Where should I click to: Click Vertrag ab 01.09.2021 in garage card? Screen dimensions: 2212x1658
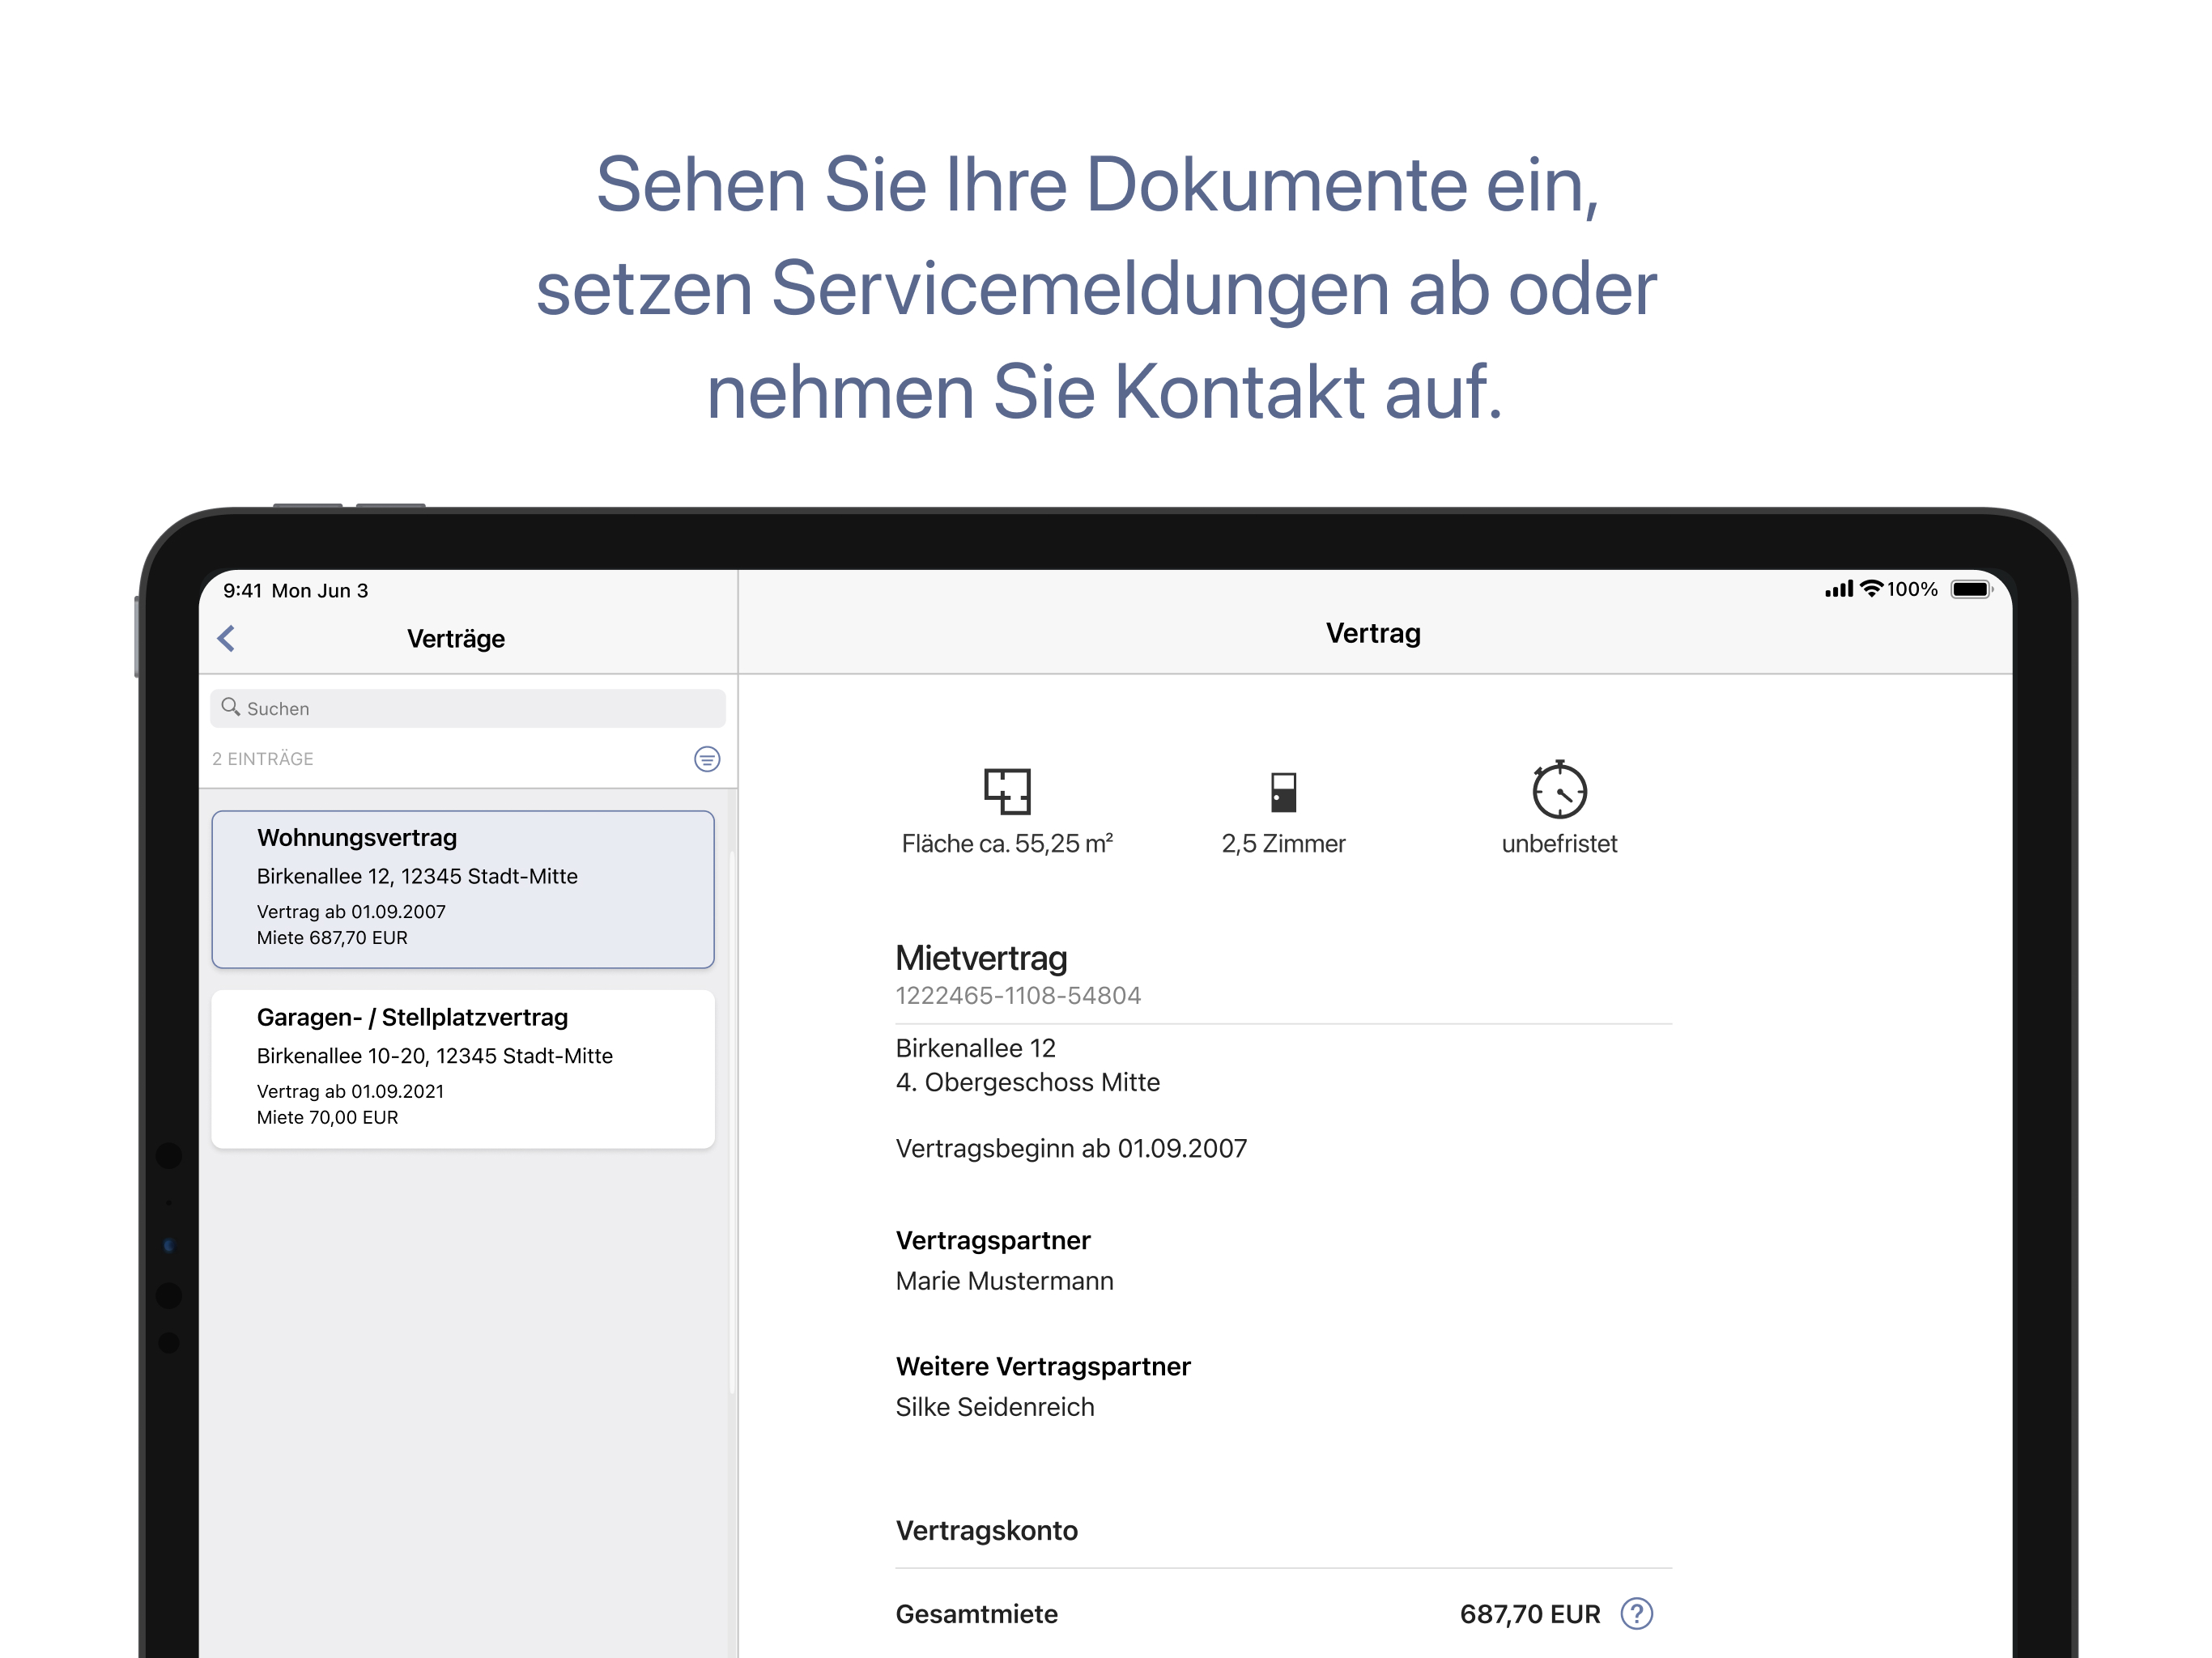[x=350, y=1091]
